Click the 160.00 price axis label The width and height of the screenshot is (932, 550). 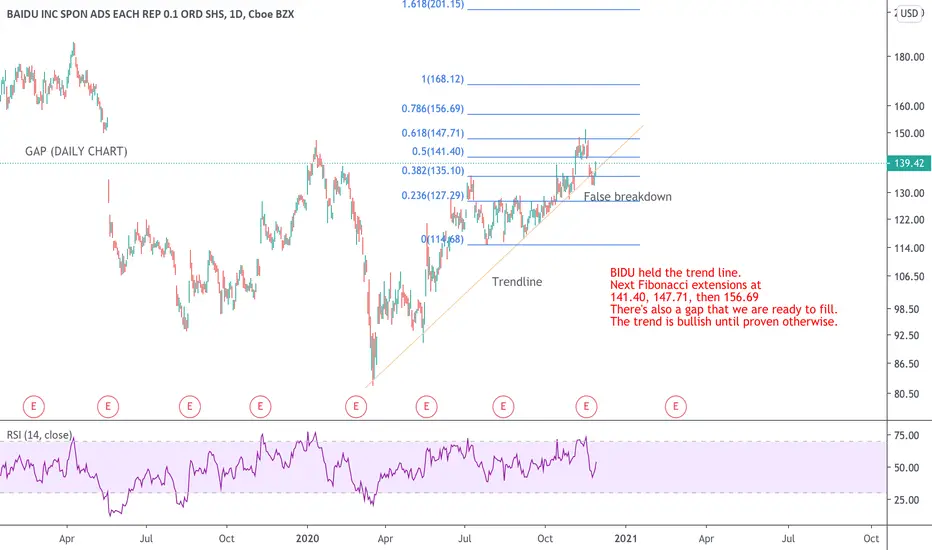pos(909,106)
